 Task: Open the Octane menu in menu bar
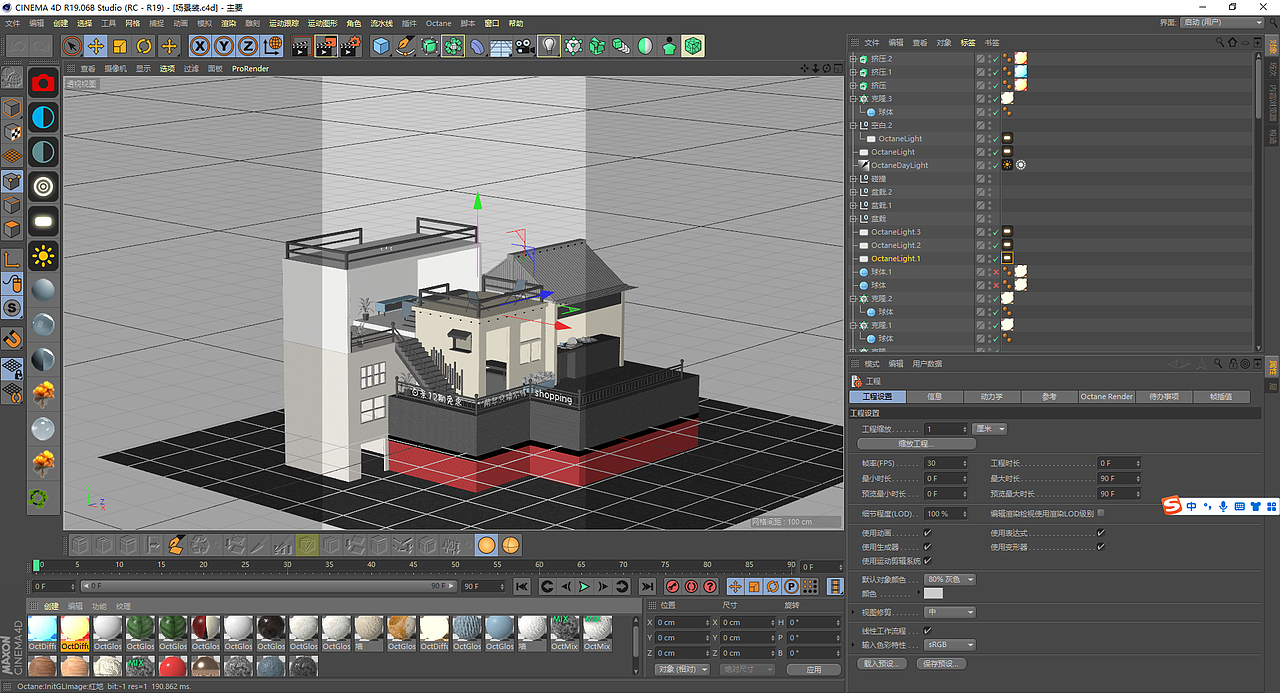pos(438,23)
